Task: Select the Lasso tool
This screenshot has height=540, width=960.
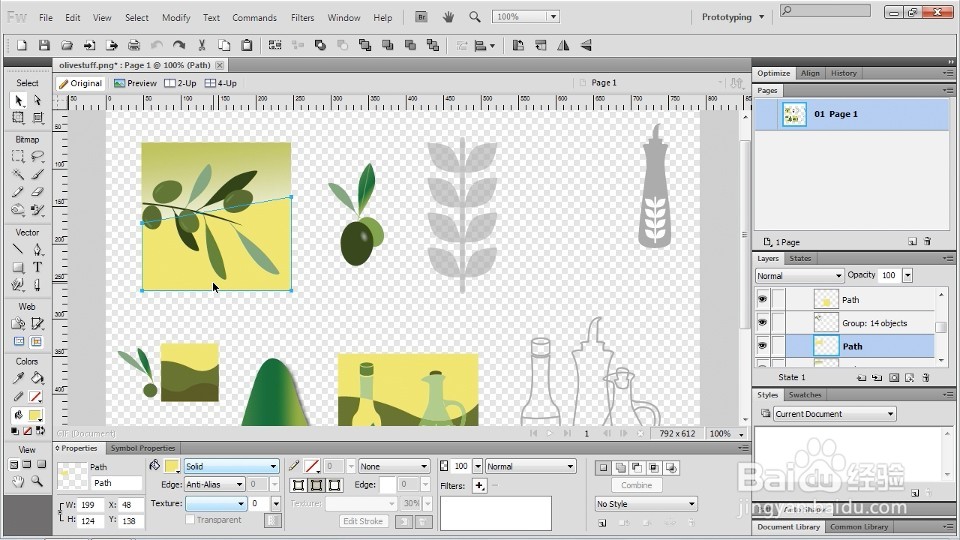Action: 37,156
